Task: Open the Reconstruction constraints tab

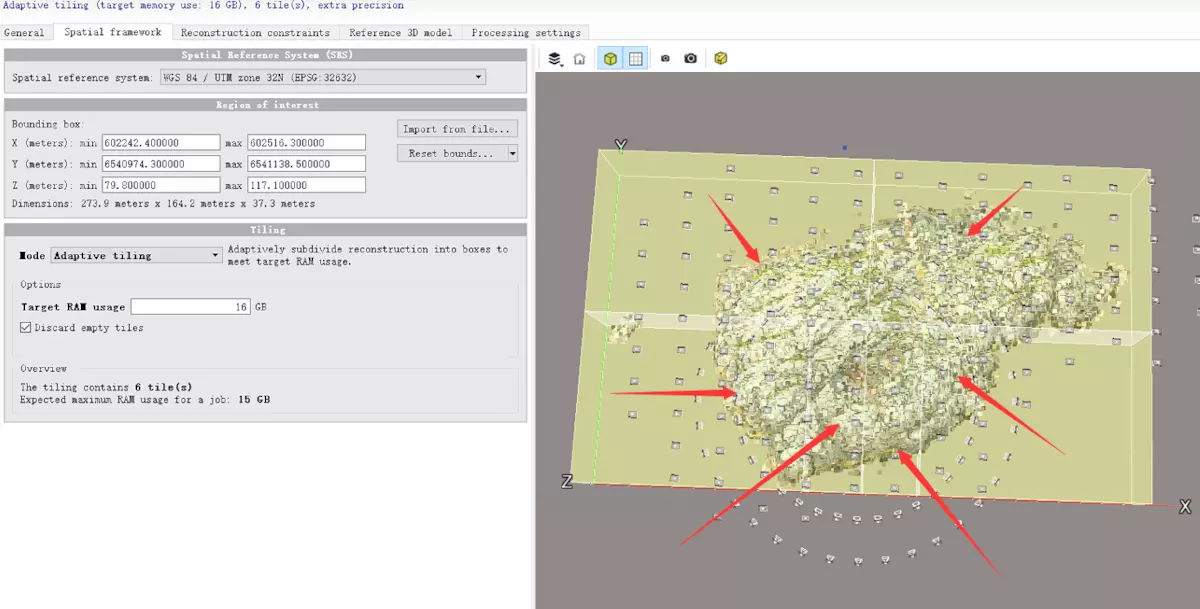Action: point(255,33)
